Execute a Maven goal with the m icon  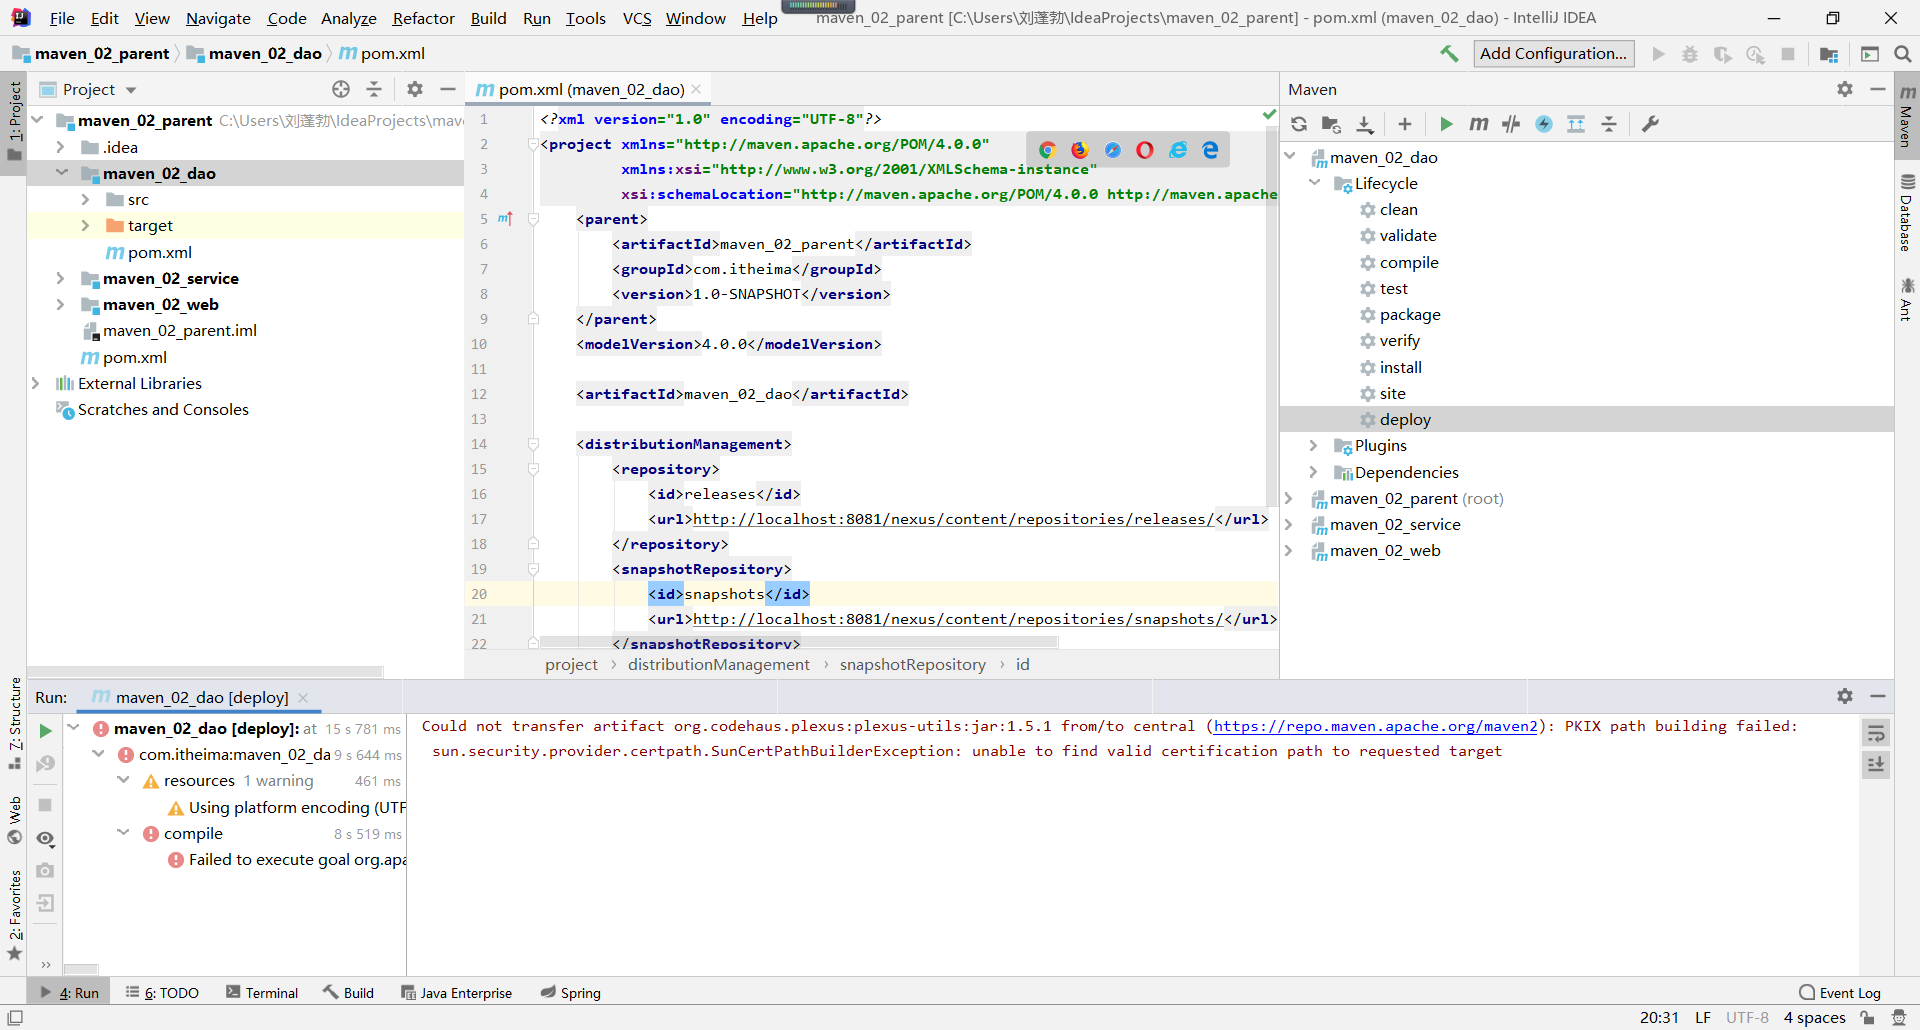[x=1479, y=124]
